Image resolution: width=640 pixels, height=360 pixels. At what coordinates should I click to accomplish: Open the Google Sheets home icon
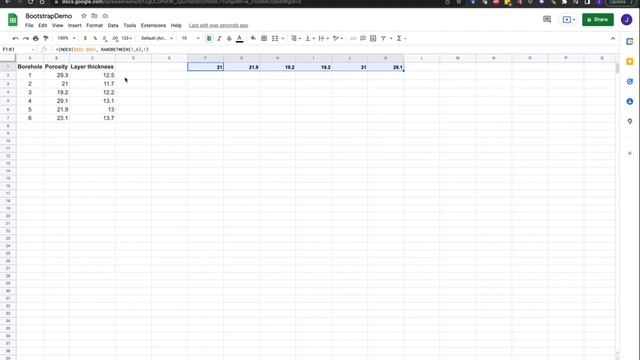click(x=13, y=20)
